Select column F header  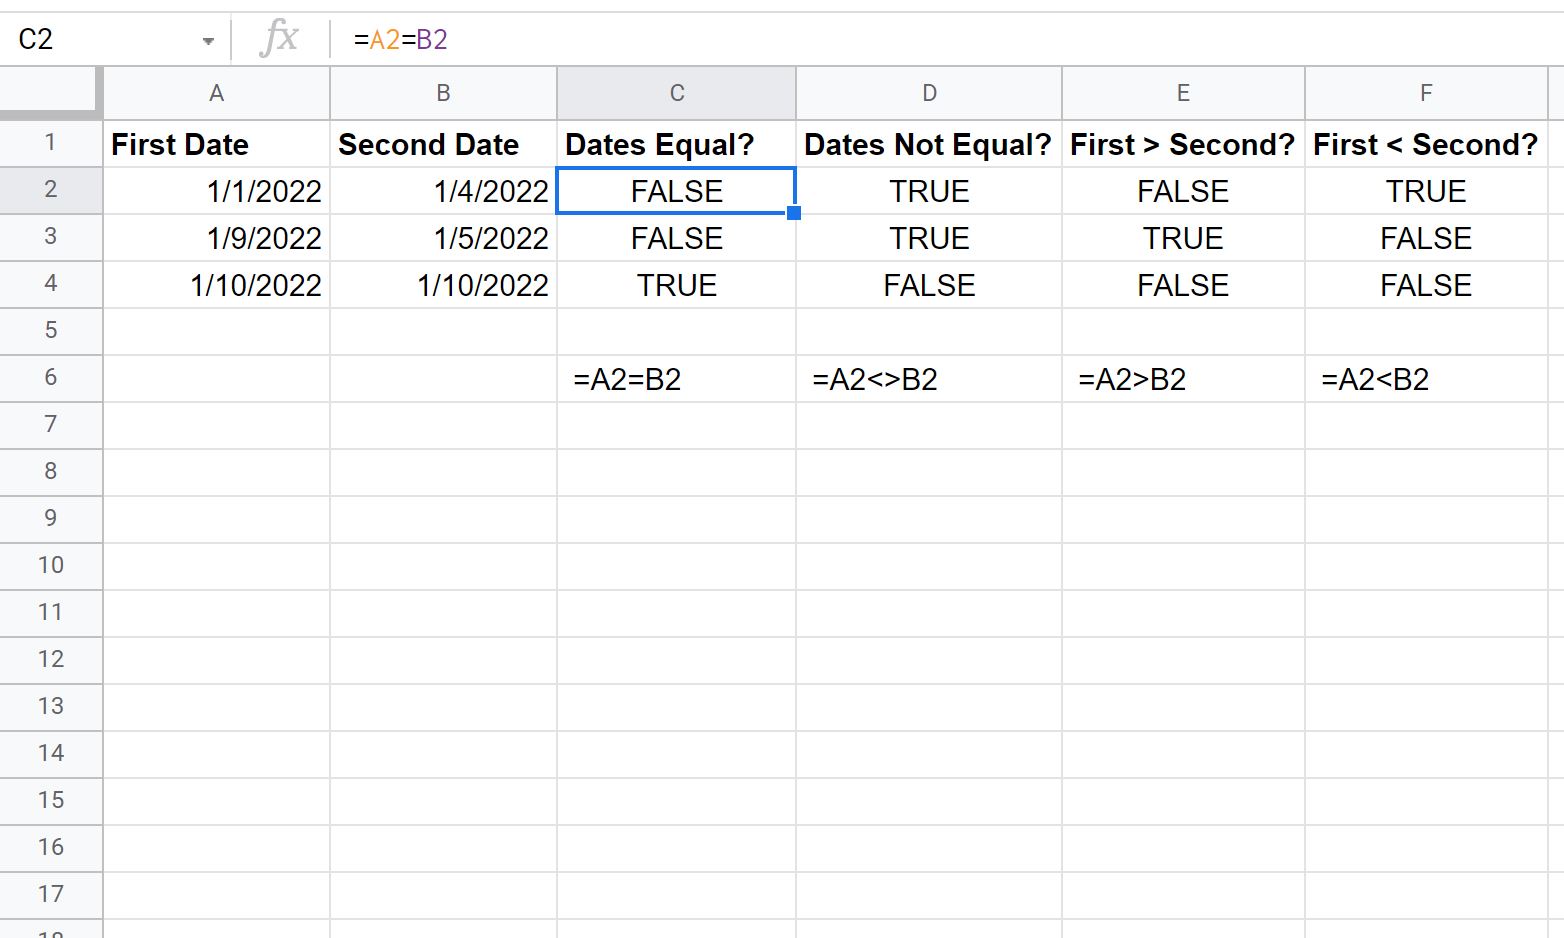point(1425,93)
